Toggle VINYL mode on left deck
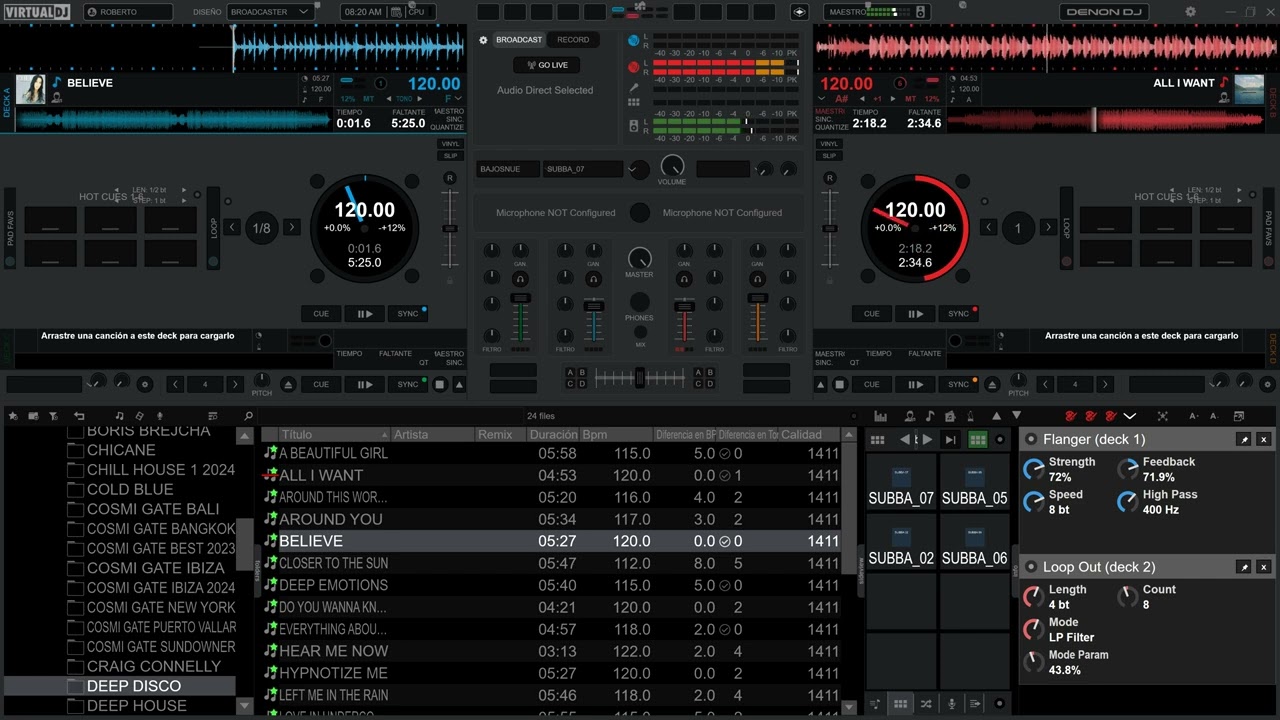 pos(451,144)
